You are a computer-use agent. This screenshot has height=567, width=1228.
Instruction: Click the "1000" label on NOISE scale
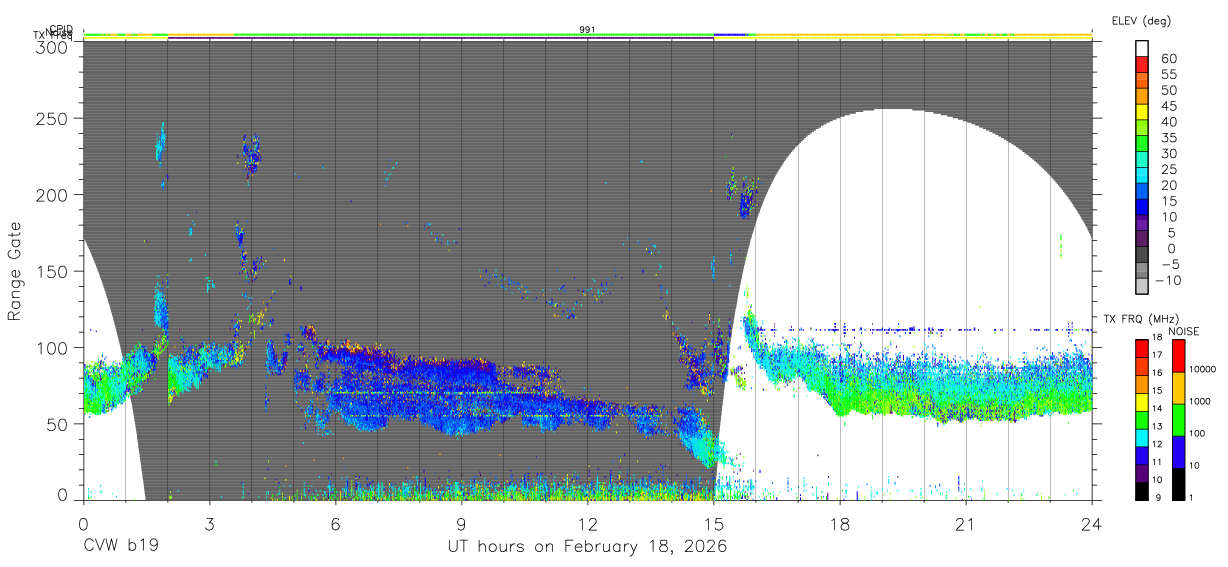(1199, 402)
